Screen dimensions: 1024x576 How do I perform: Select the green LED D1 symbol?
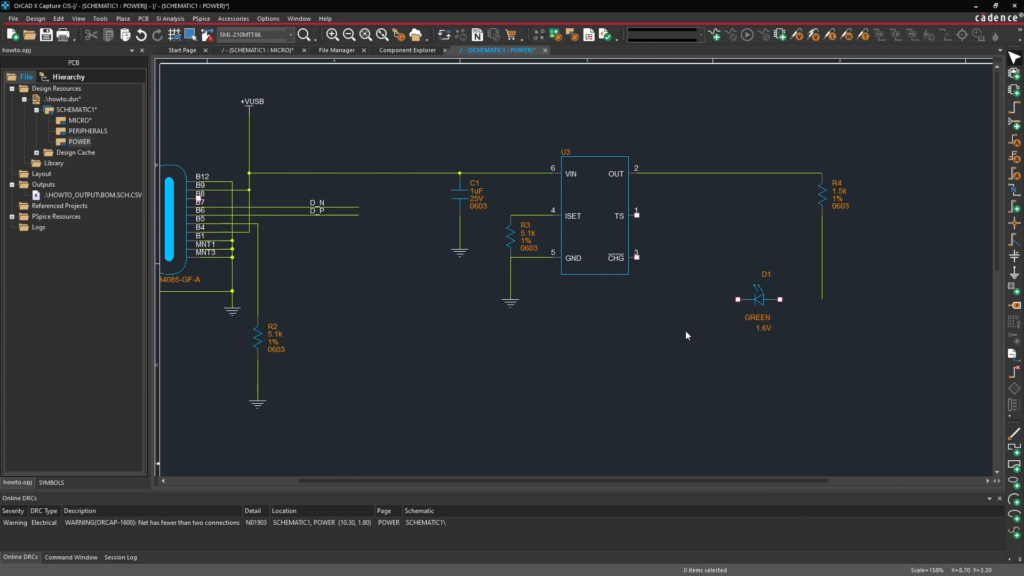click(759, 299)
